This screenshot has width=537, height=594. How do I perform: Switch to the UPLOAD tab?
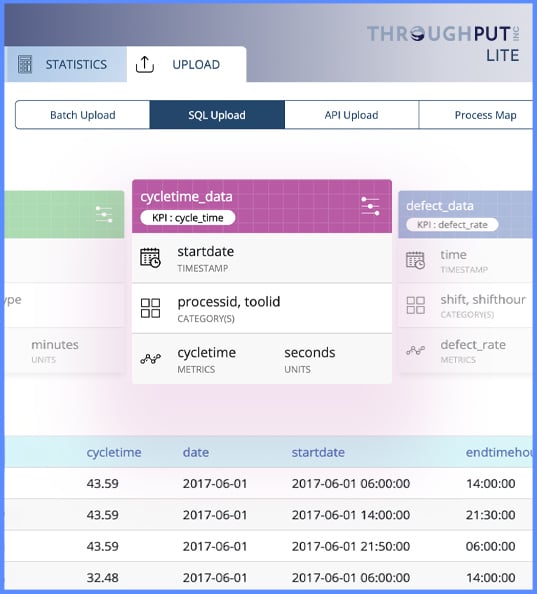(x=186, y=64)
